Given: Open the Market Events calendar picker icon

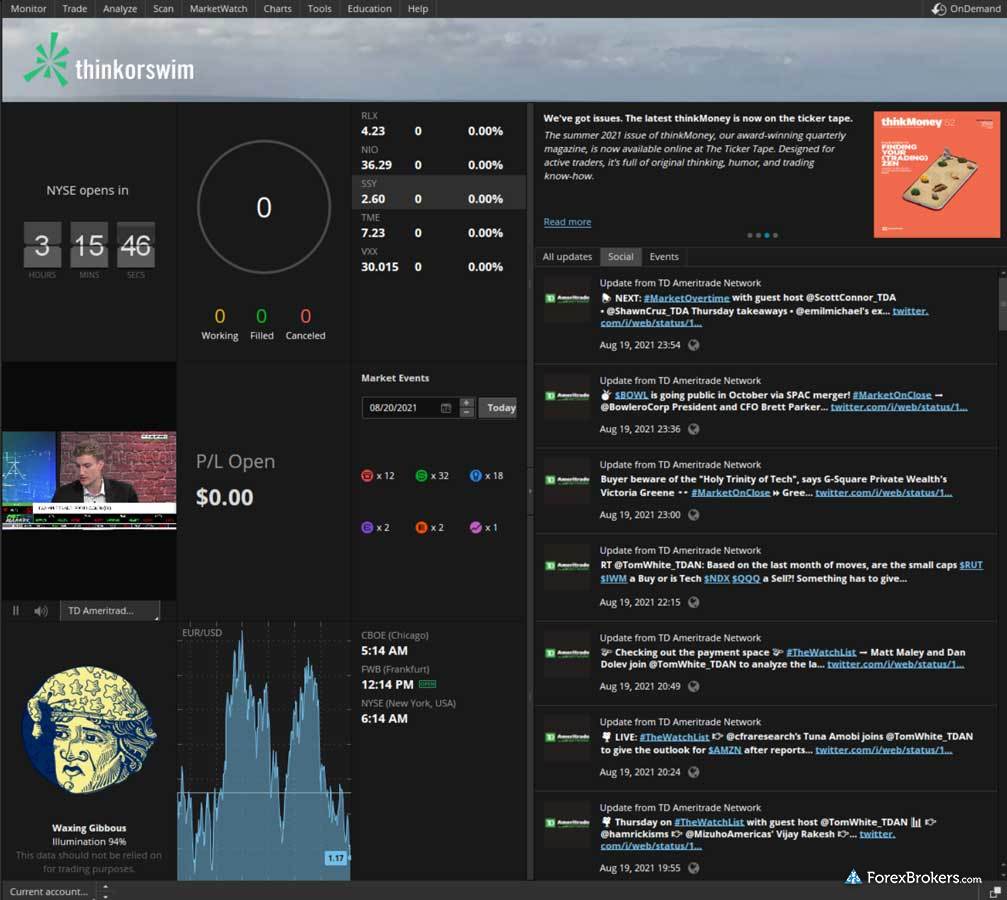Looking at the screenshot, I should (x=446, y=407).
